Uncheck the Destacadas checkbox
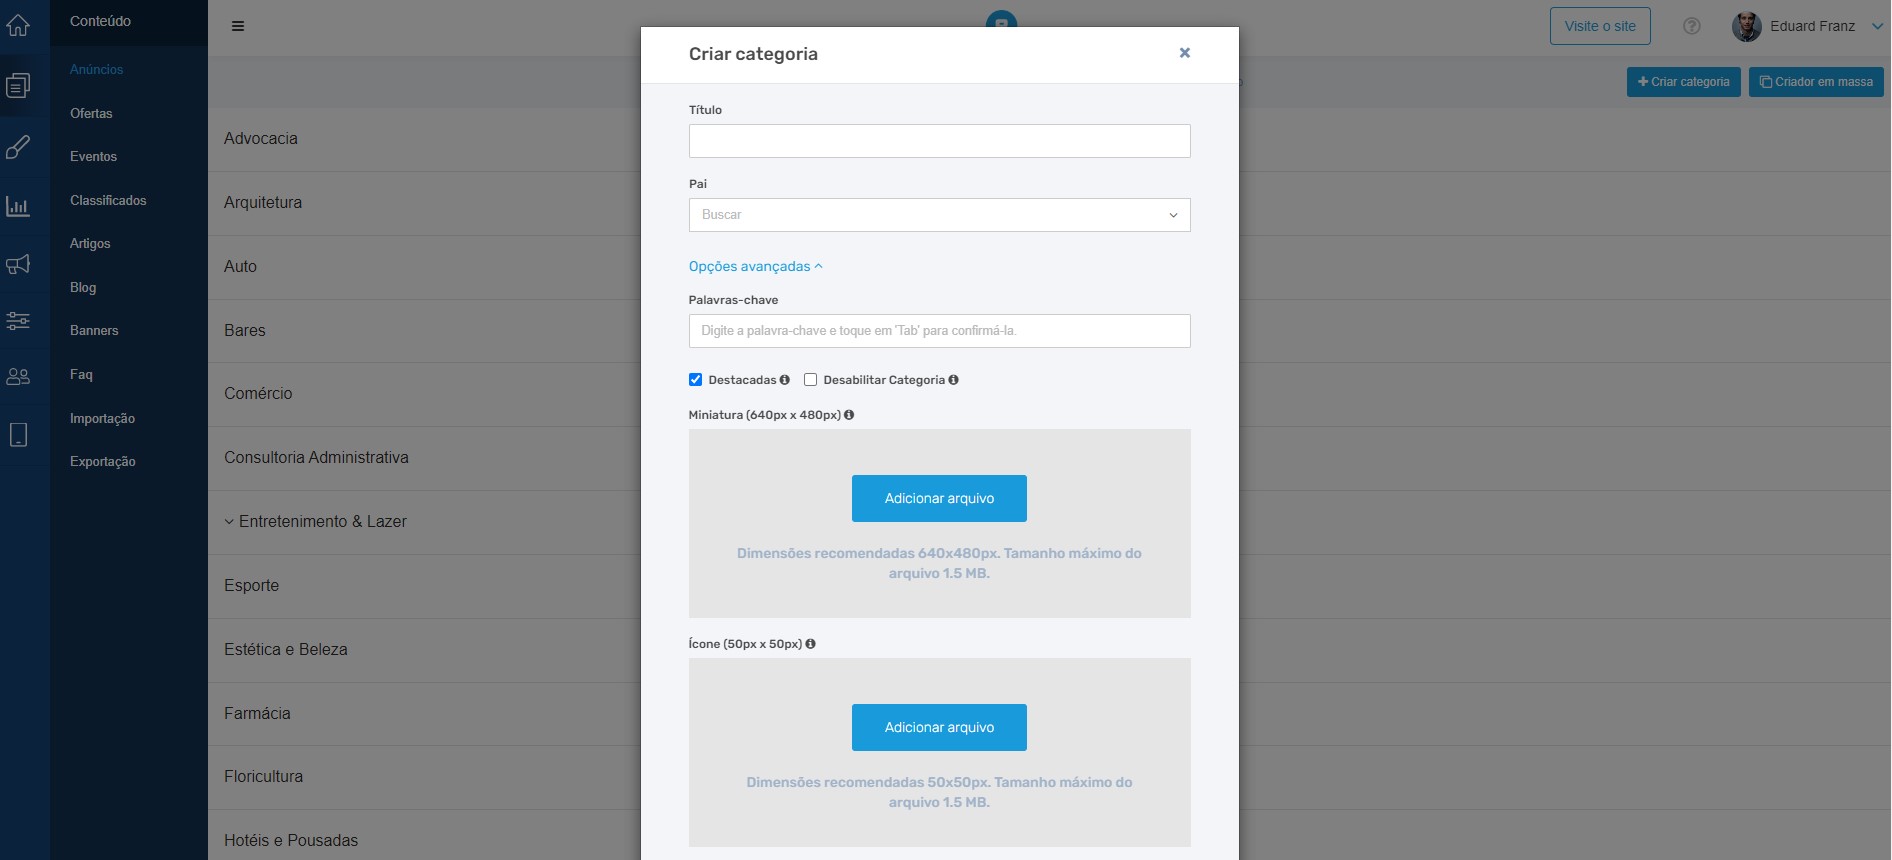 click(x=695, y=380)
